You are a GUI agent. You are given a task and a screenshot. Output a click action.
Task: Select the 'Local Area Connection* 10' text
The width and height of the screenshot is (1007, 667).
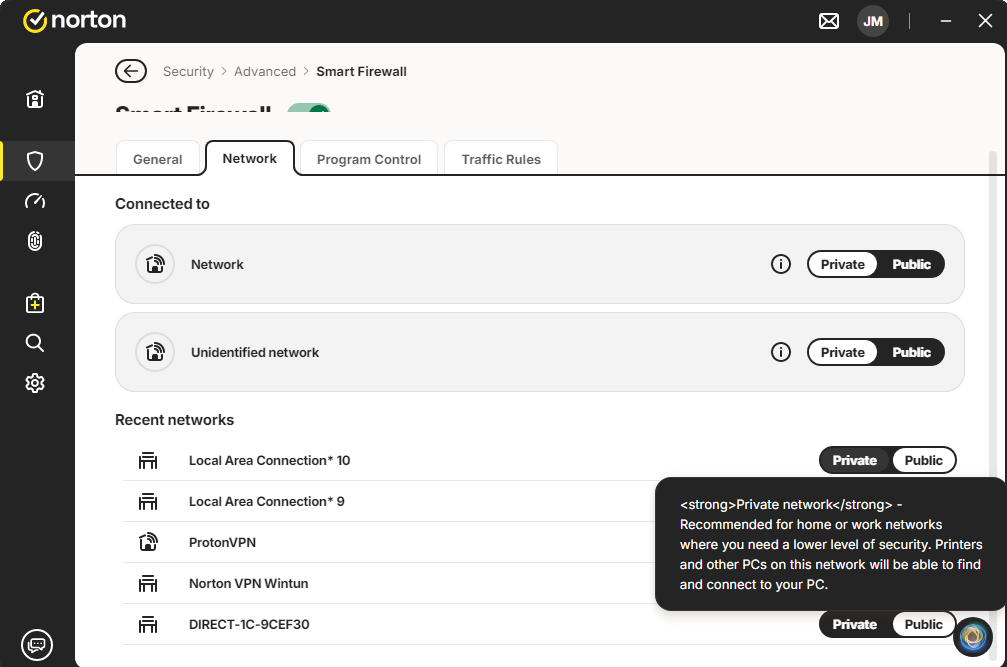click(269, 460)
